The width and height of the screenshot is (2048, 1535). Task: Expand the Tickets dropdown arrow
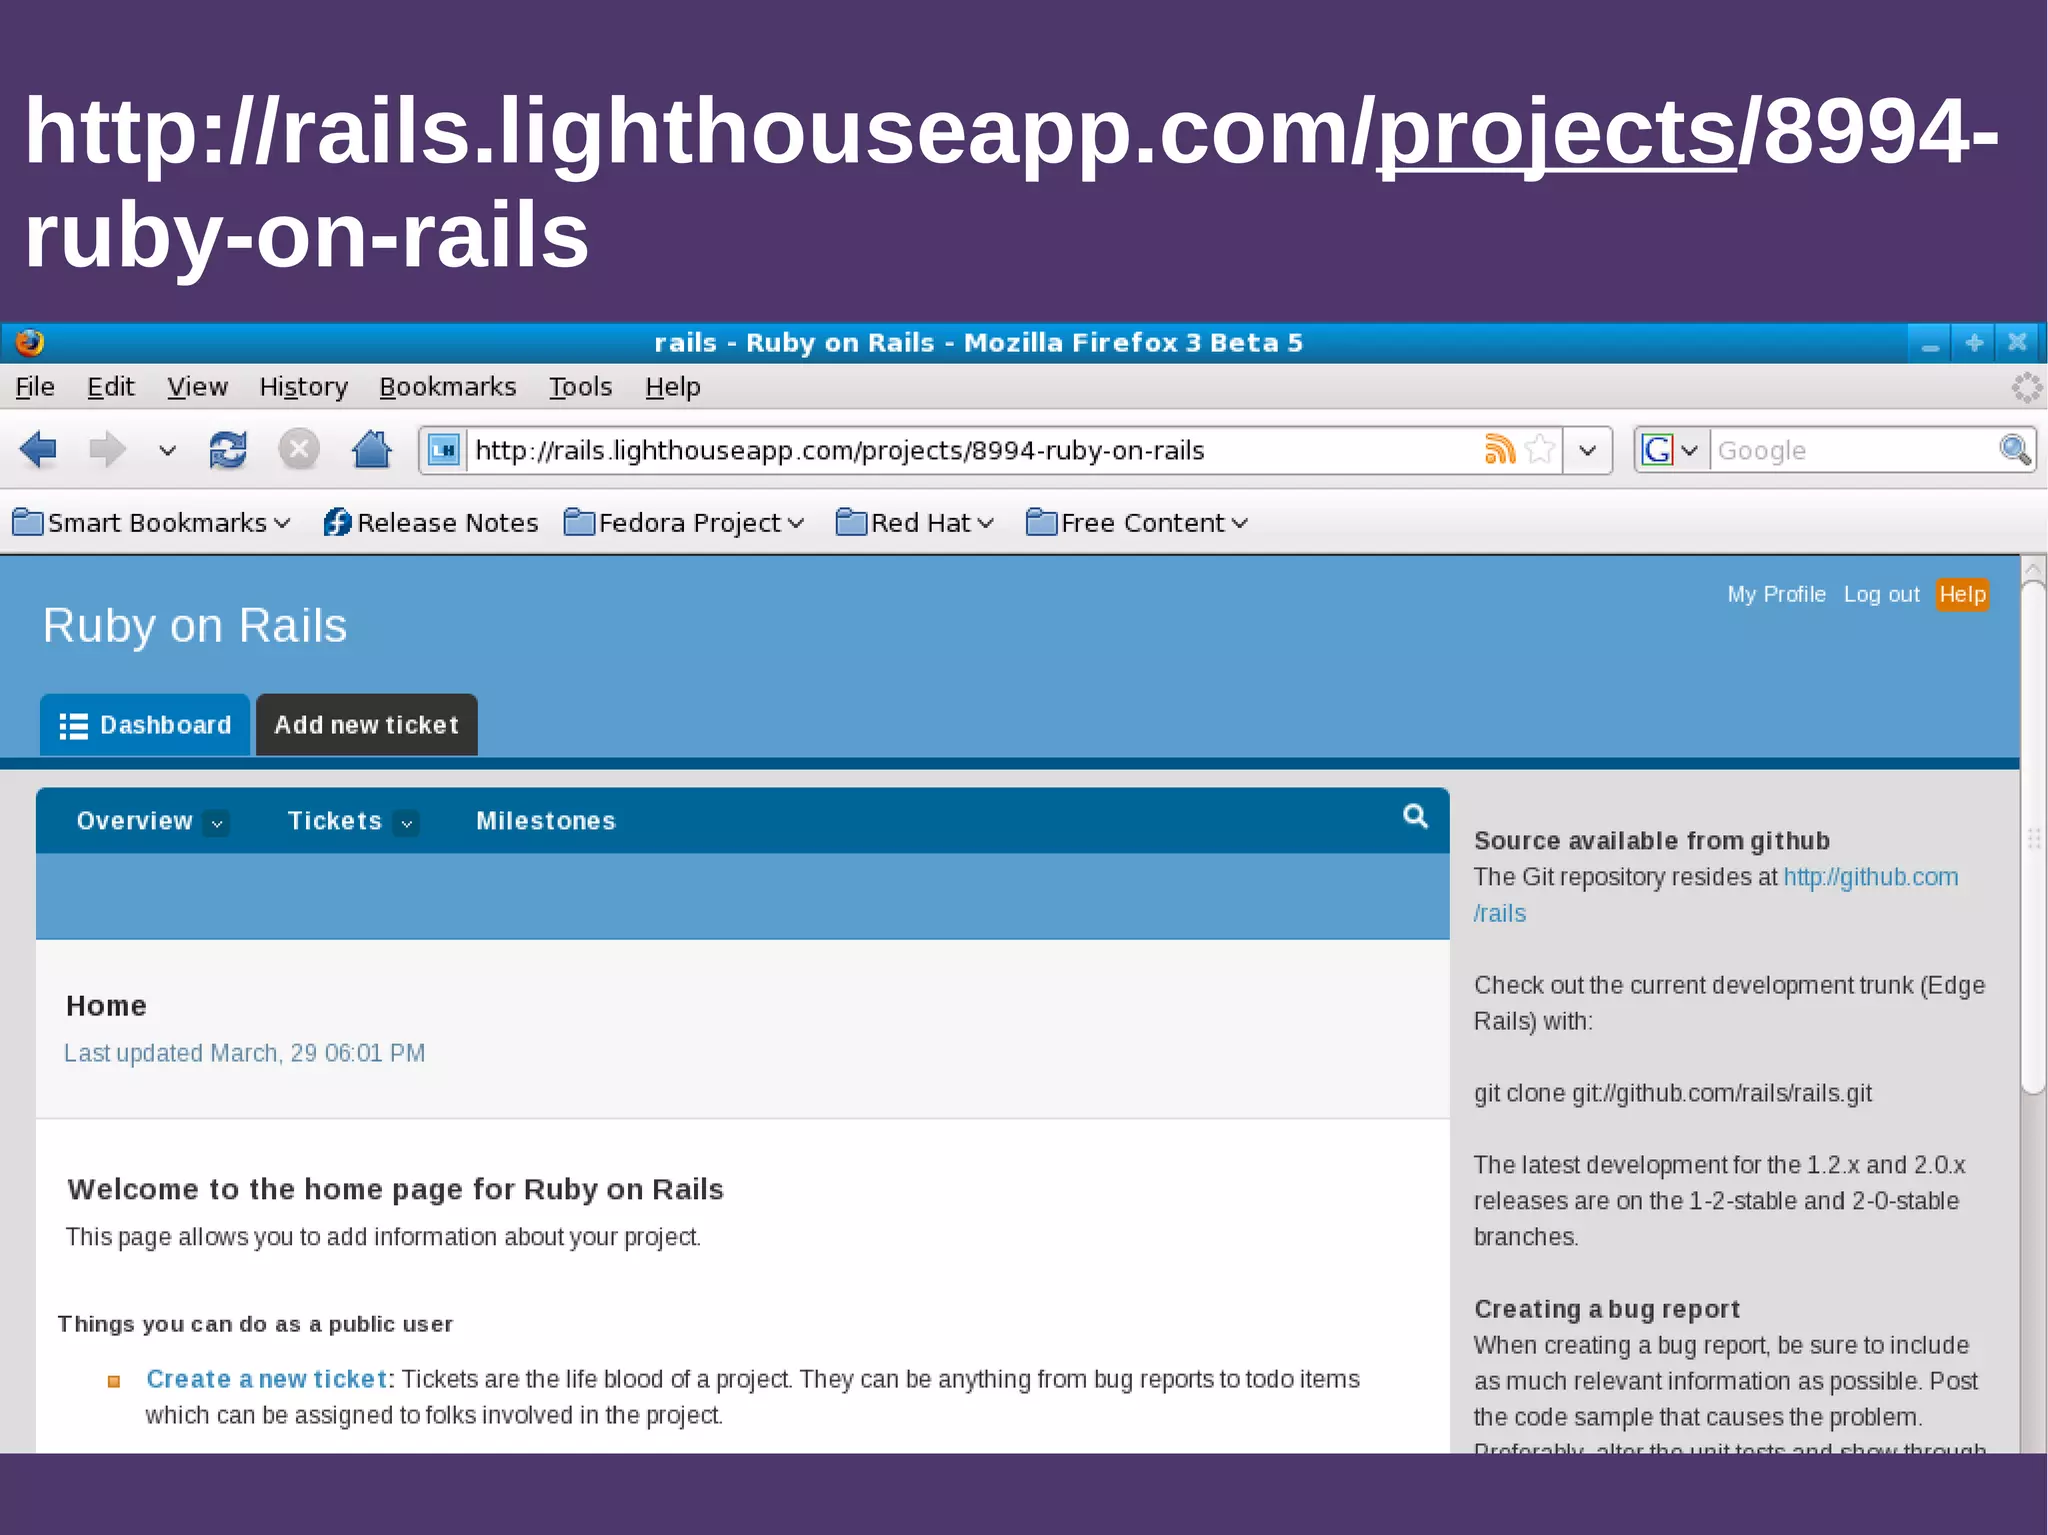click(x=406, y=823)
